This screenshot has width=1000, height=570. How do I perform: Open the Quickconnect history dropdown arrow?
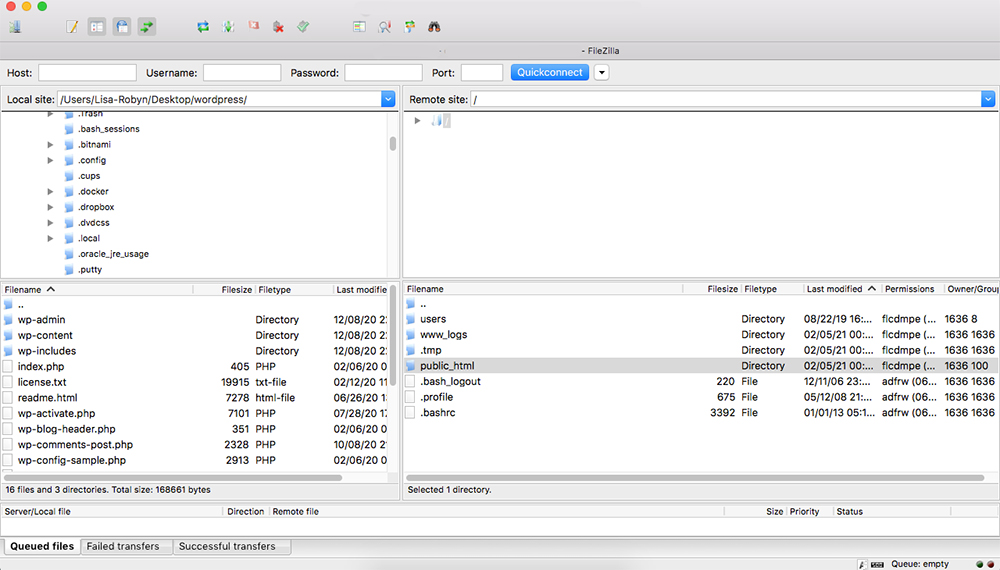click(601, 73)
